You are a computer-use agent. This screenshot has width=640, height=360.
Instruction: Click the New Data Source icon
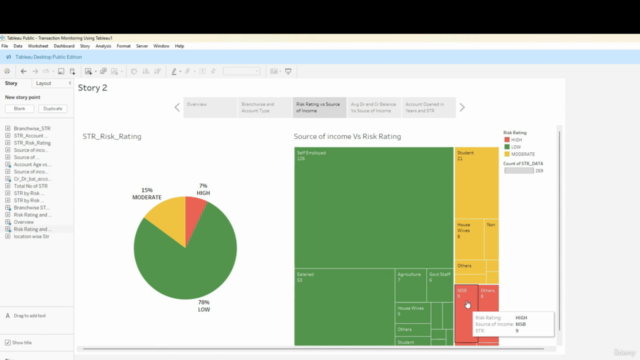click(72, 71)
